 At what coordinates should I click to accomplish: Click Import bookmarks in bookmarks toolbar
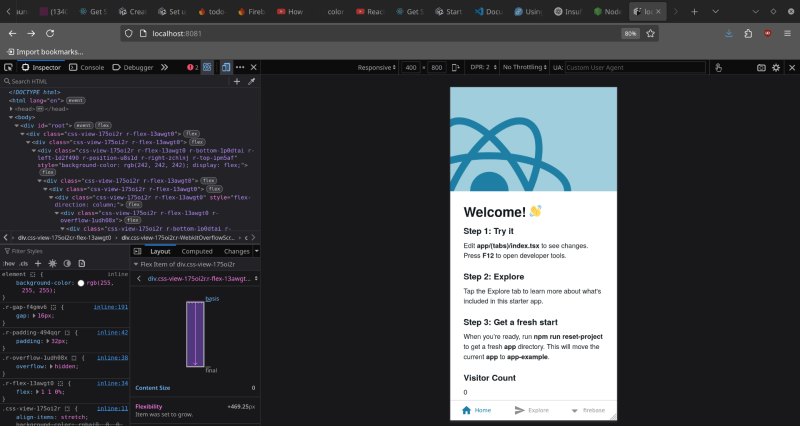44,52
